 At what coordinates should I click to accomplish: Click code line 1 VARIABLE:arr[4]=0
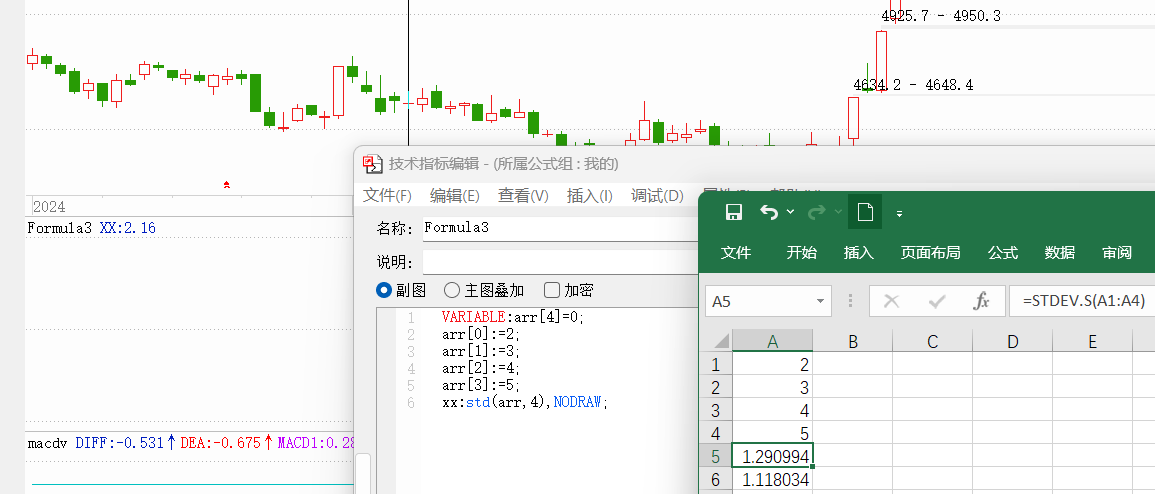(515, 318)
